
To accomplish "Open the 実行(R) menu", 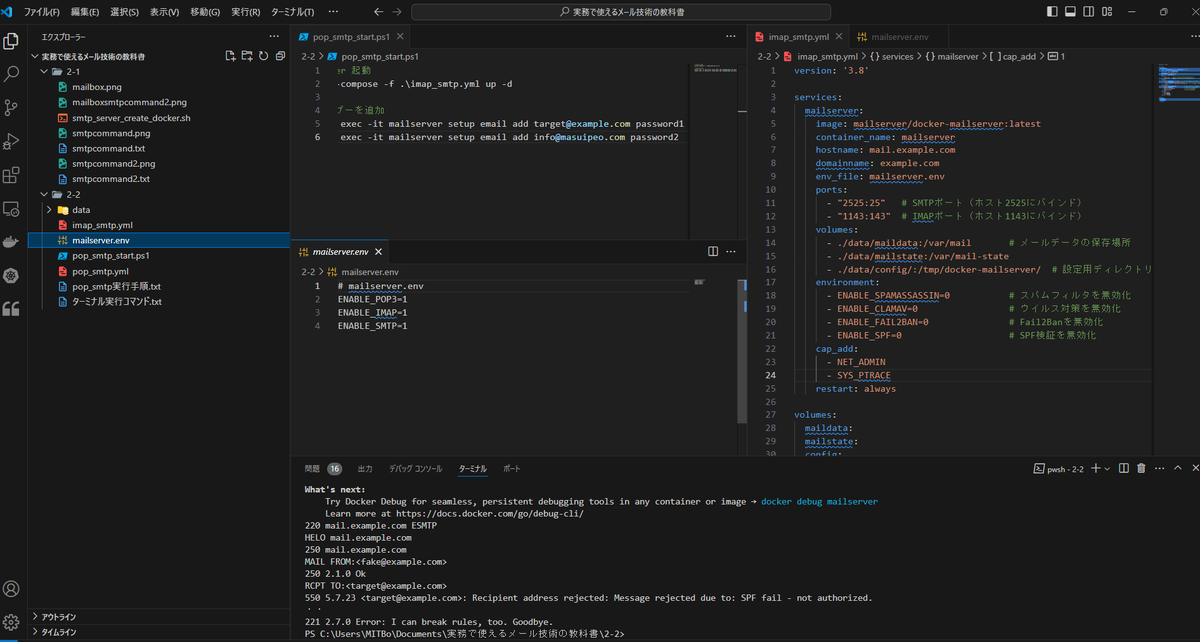I will 246,12.
